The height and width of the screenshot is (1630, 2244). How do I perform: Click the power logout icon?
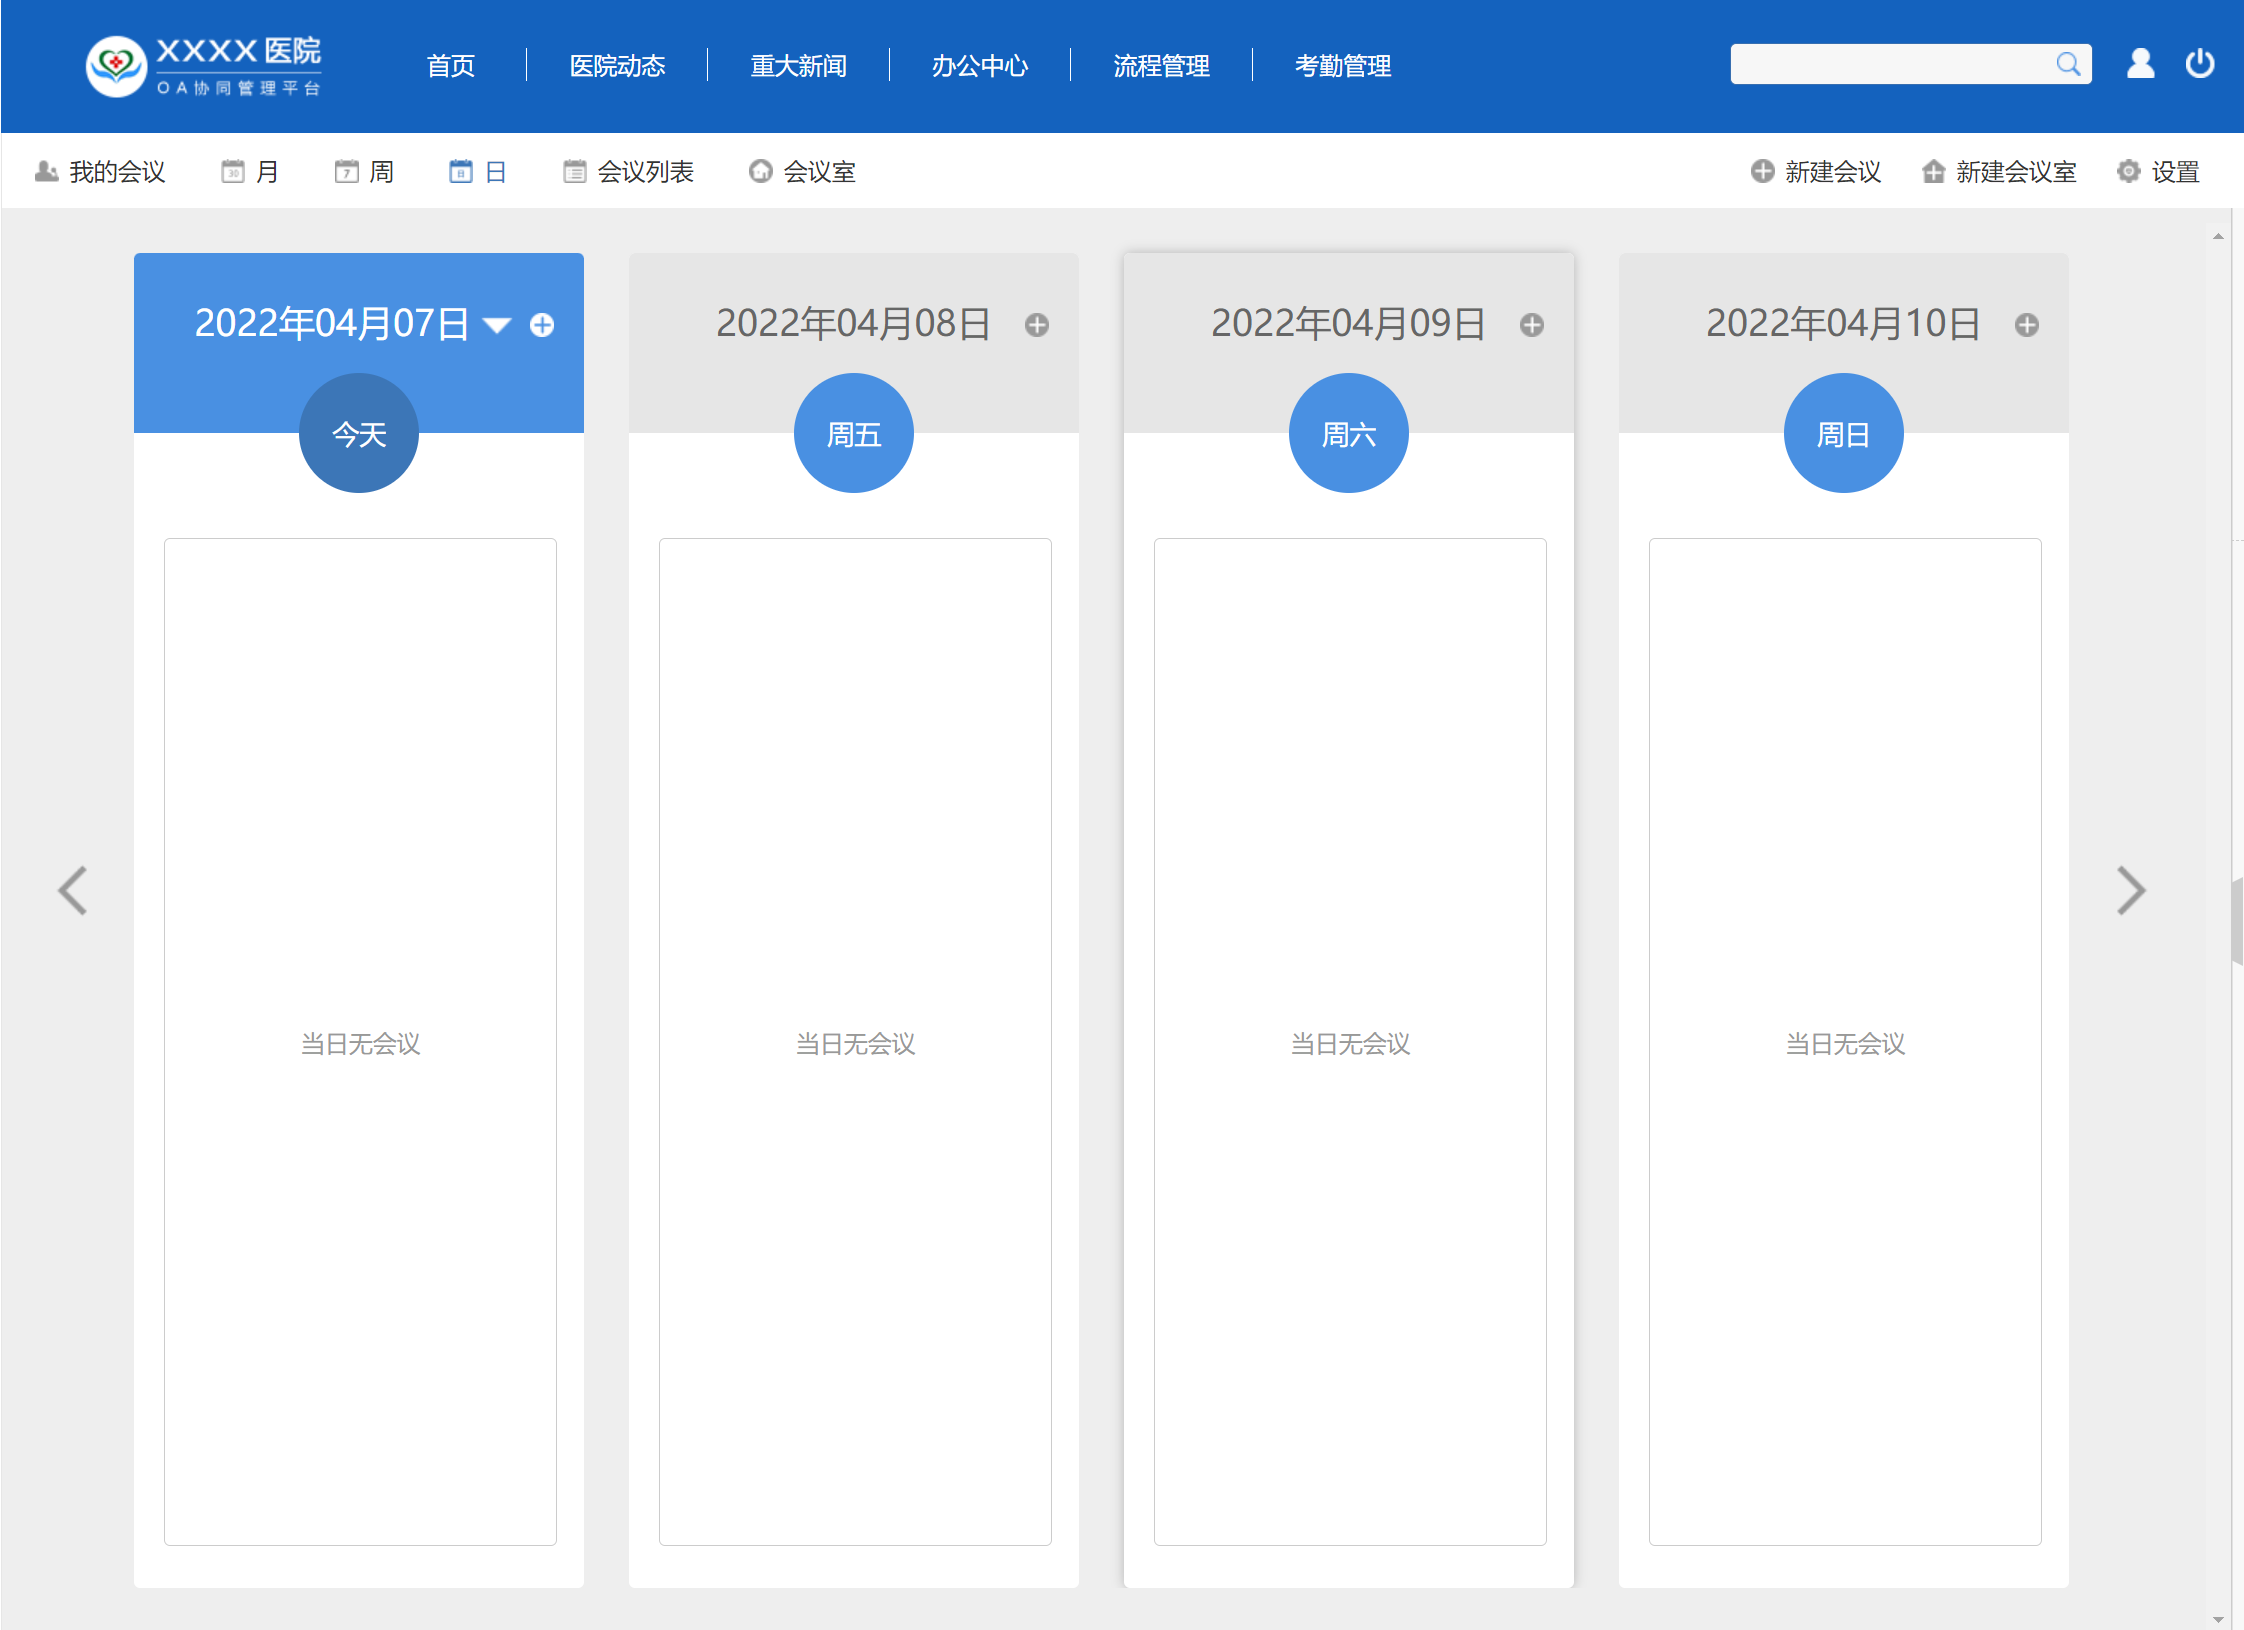tap(2199, 64)
